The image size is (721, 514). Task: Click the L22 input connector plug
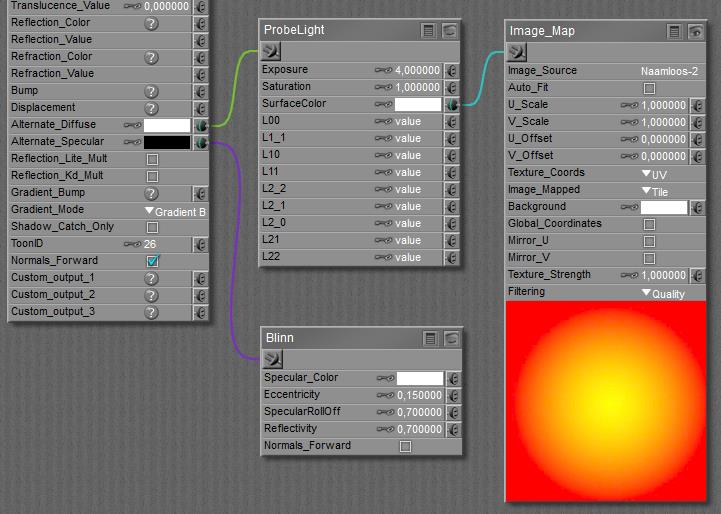coord(452,257)
